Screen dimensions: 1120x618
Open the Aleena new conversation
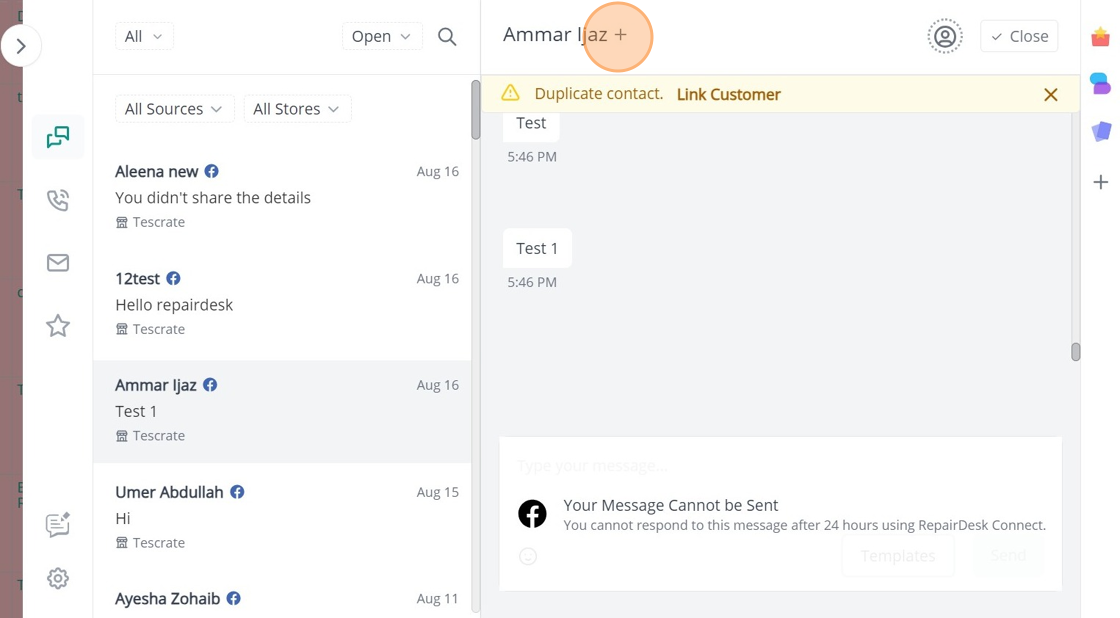(282, 196)
